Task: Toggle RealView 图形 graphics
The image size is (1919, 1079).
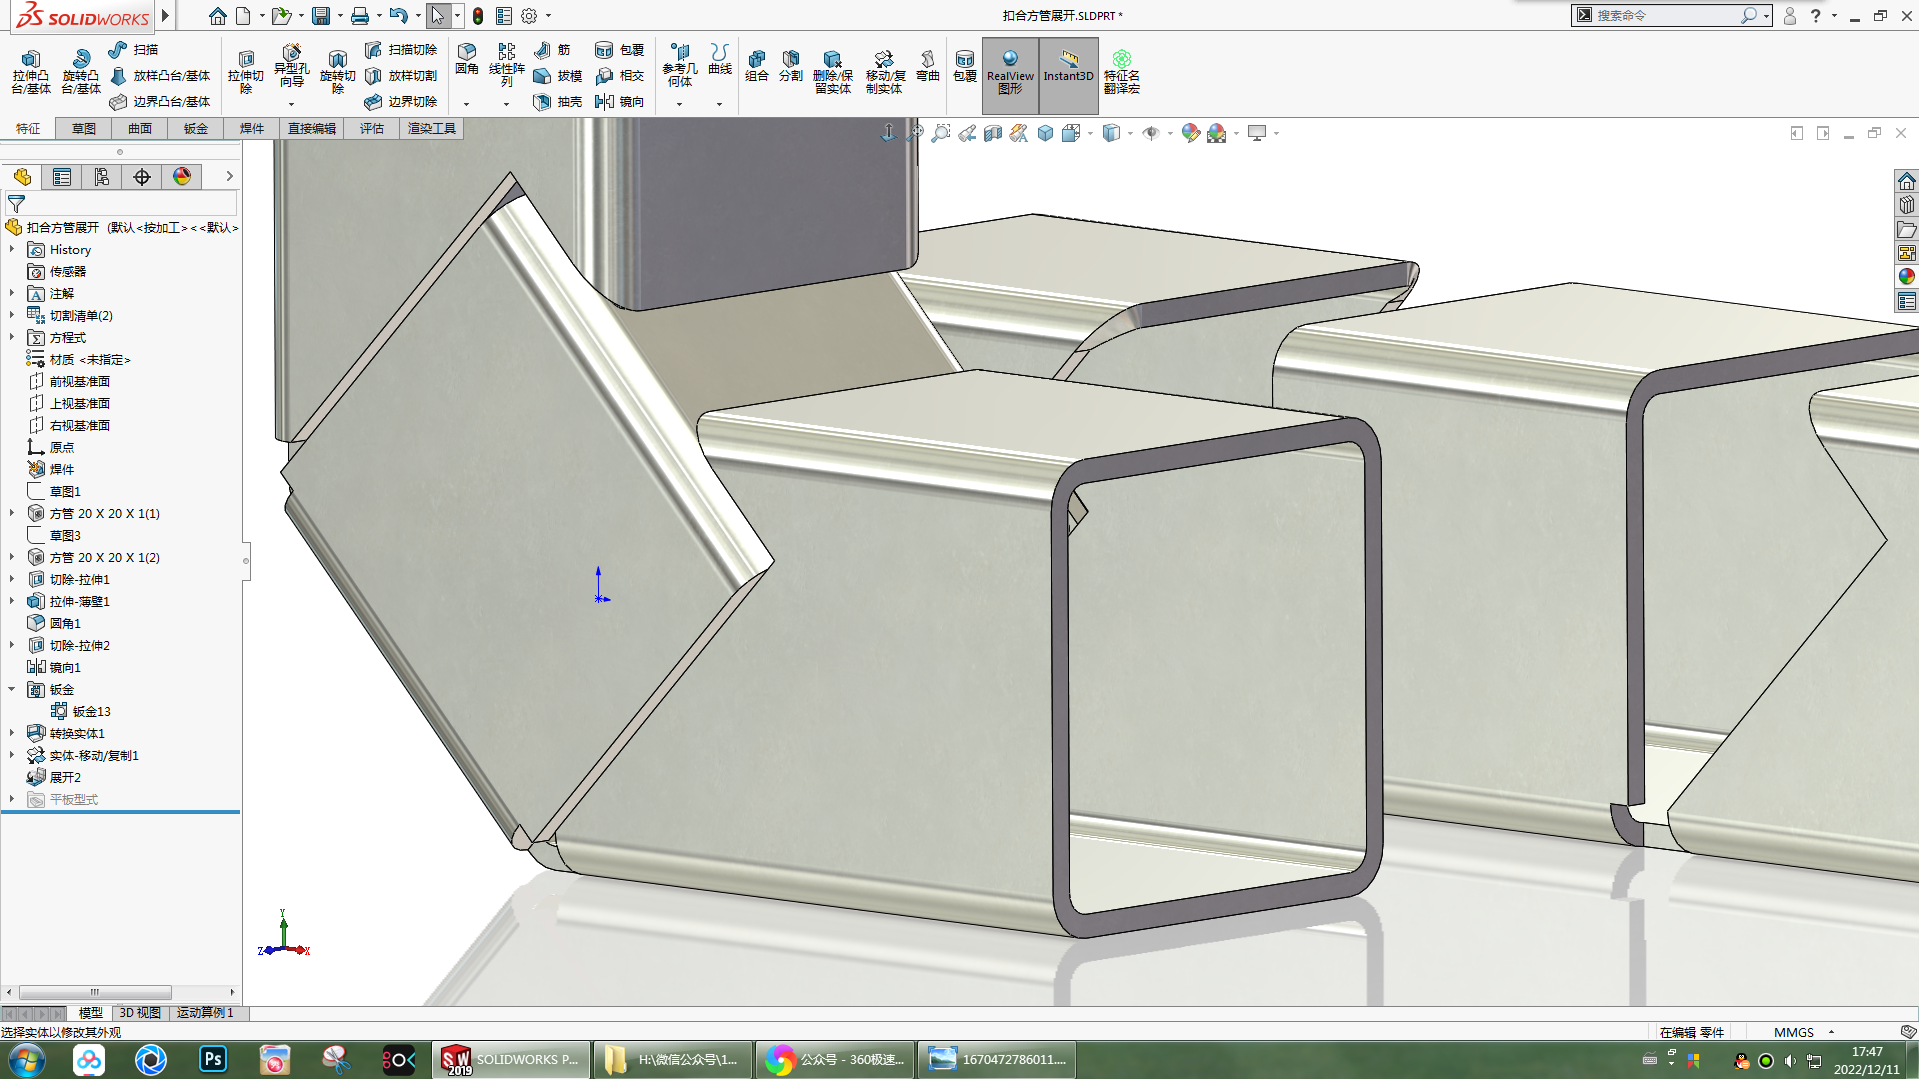Action: 1010,75
